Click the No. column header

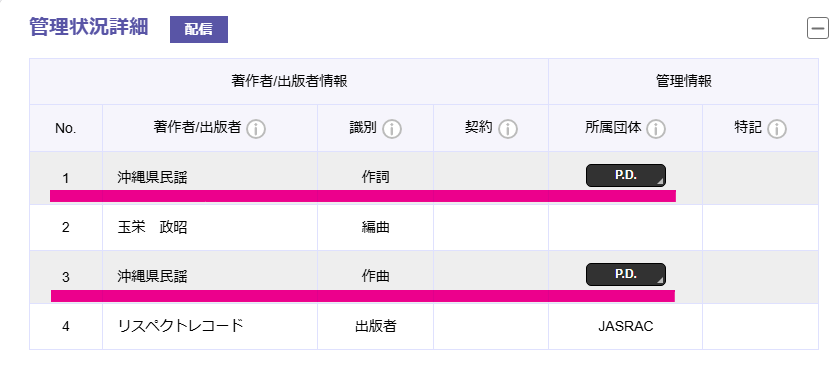(x=66, y=129)
